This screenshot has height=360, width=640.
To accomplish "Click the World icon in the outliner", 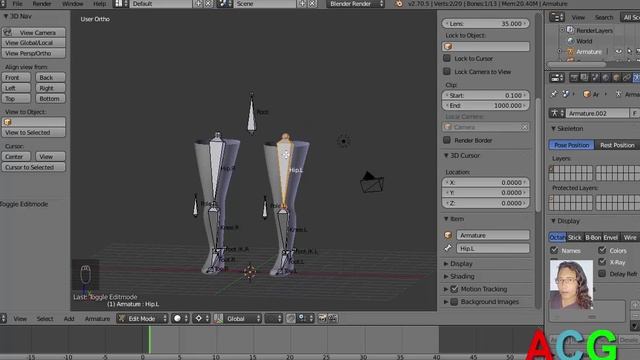I will click(571, 41).
